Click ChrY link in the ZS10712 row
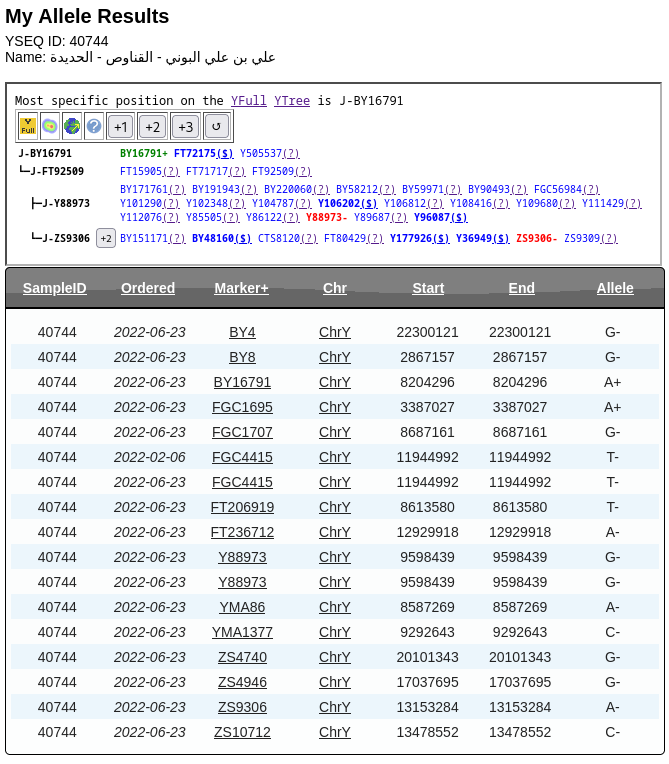The width and height of the screenshot is (669, 764). tap(335, 732)
